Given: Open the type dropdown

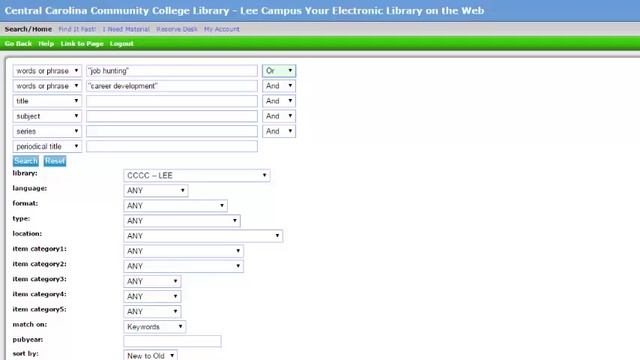Looking at the screenshot, I should (x=182, y=221).
